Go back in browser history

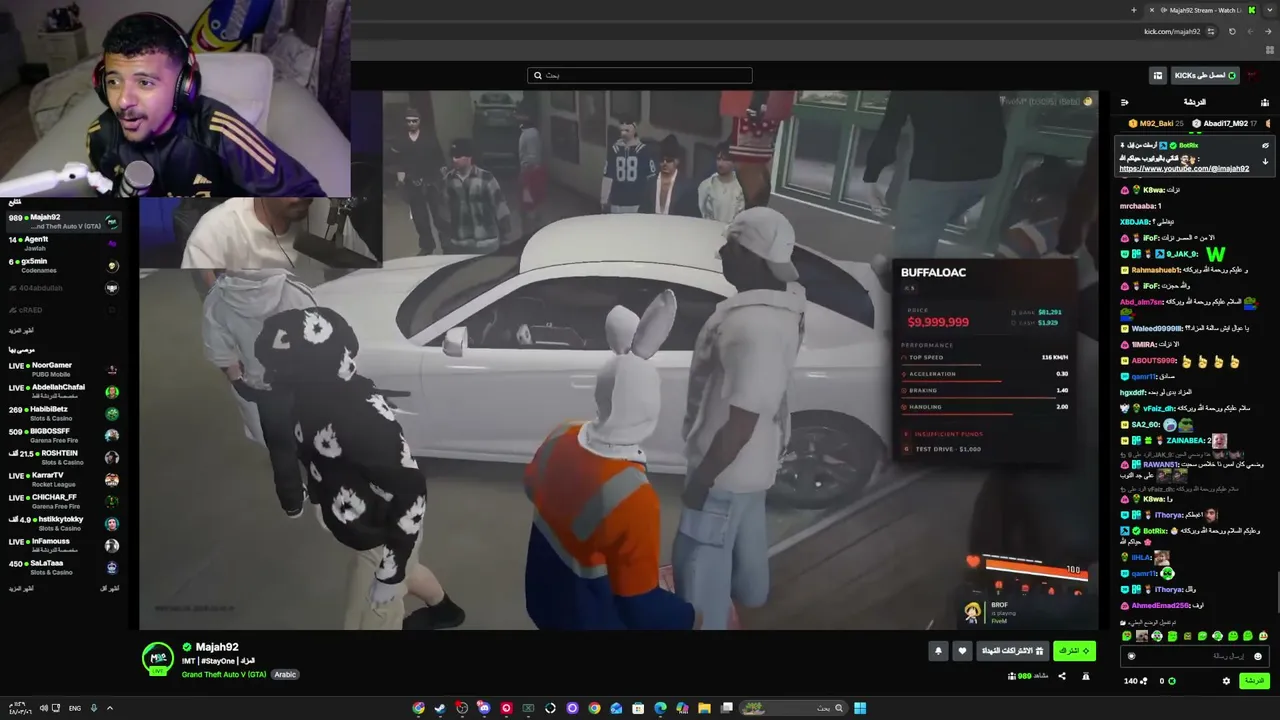pos(1268,31)
